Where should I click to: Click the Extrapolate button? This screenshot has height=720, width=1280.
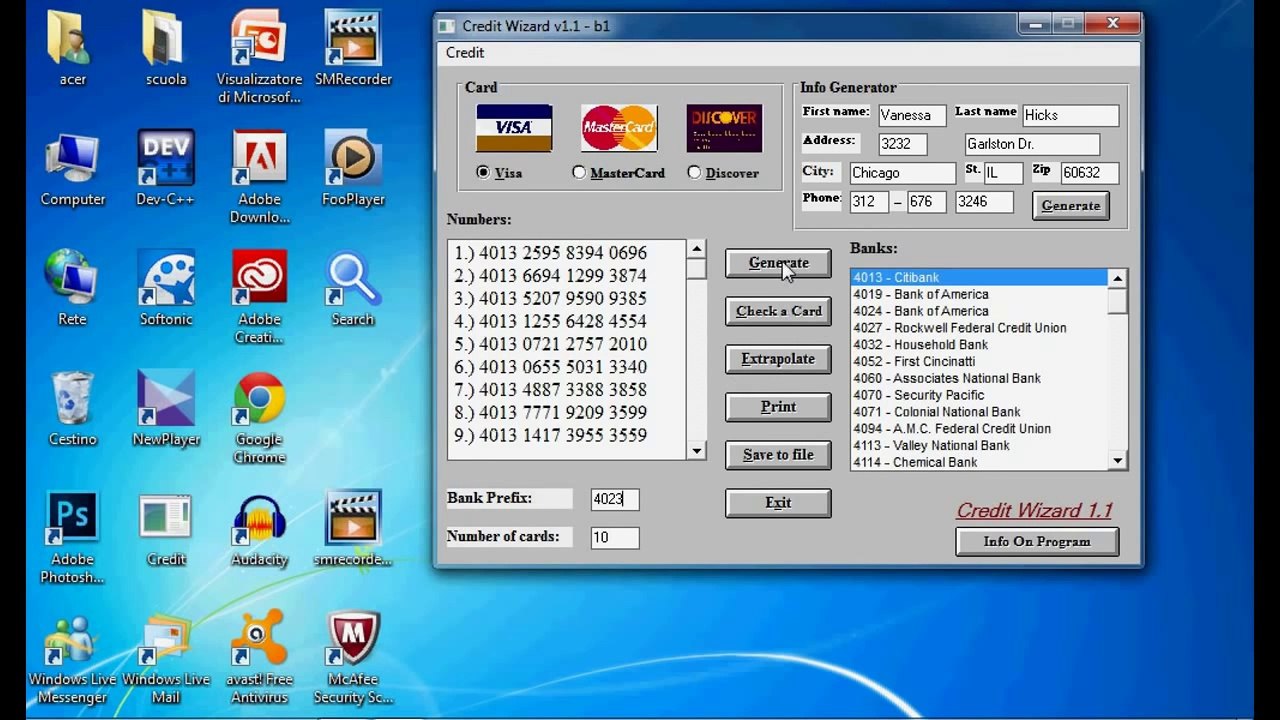pyautogui.click(x=778, y=359)
